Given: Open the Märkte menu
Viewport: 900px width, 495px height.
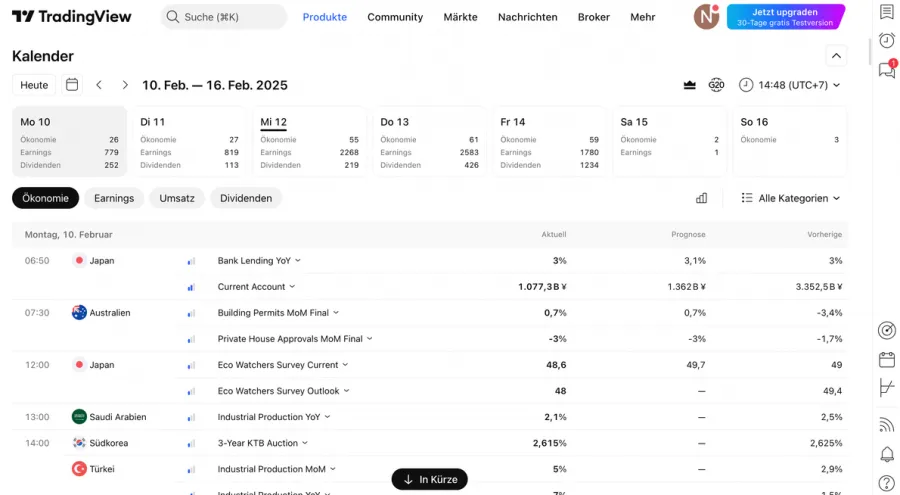Looking at the screenshot, I should click(460, 17).
